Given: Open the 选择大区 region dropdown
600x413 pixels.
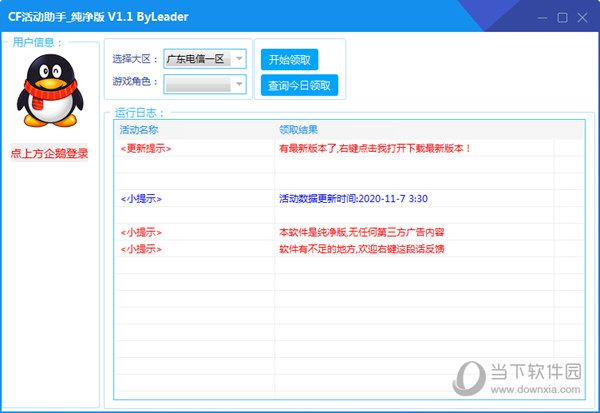Looking at the screenshot, I should point(205,59).
